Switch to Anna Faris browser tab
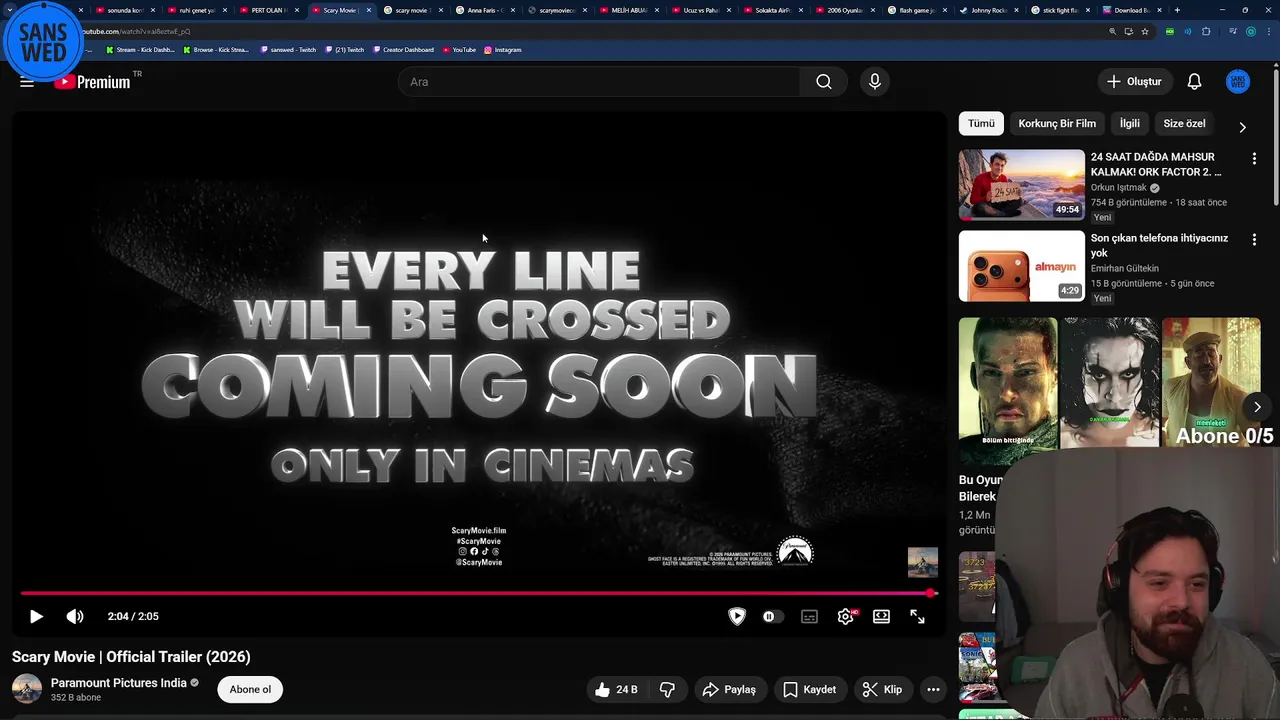This screenshot has width=1280, height=720. click(485, 10)
